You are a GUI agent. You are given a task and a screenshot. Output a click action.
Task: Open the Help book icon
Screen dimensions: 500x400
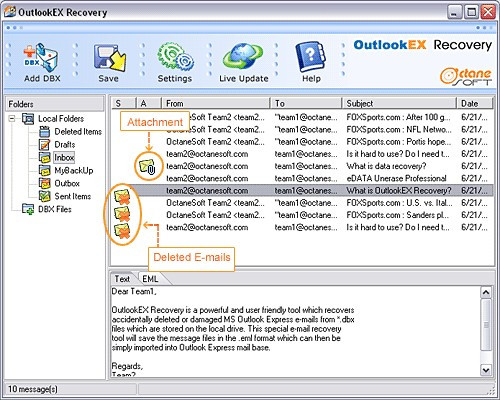(311, 57)
